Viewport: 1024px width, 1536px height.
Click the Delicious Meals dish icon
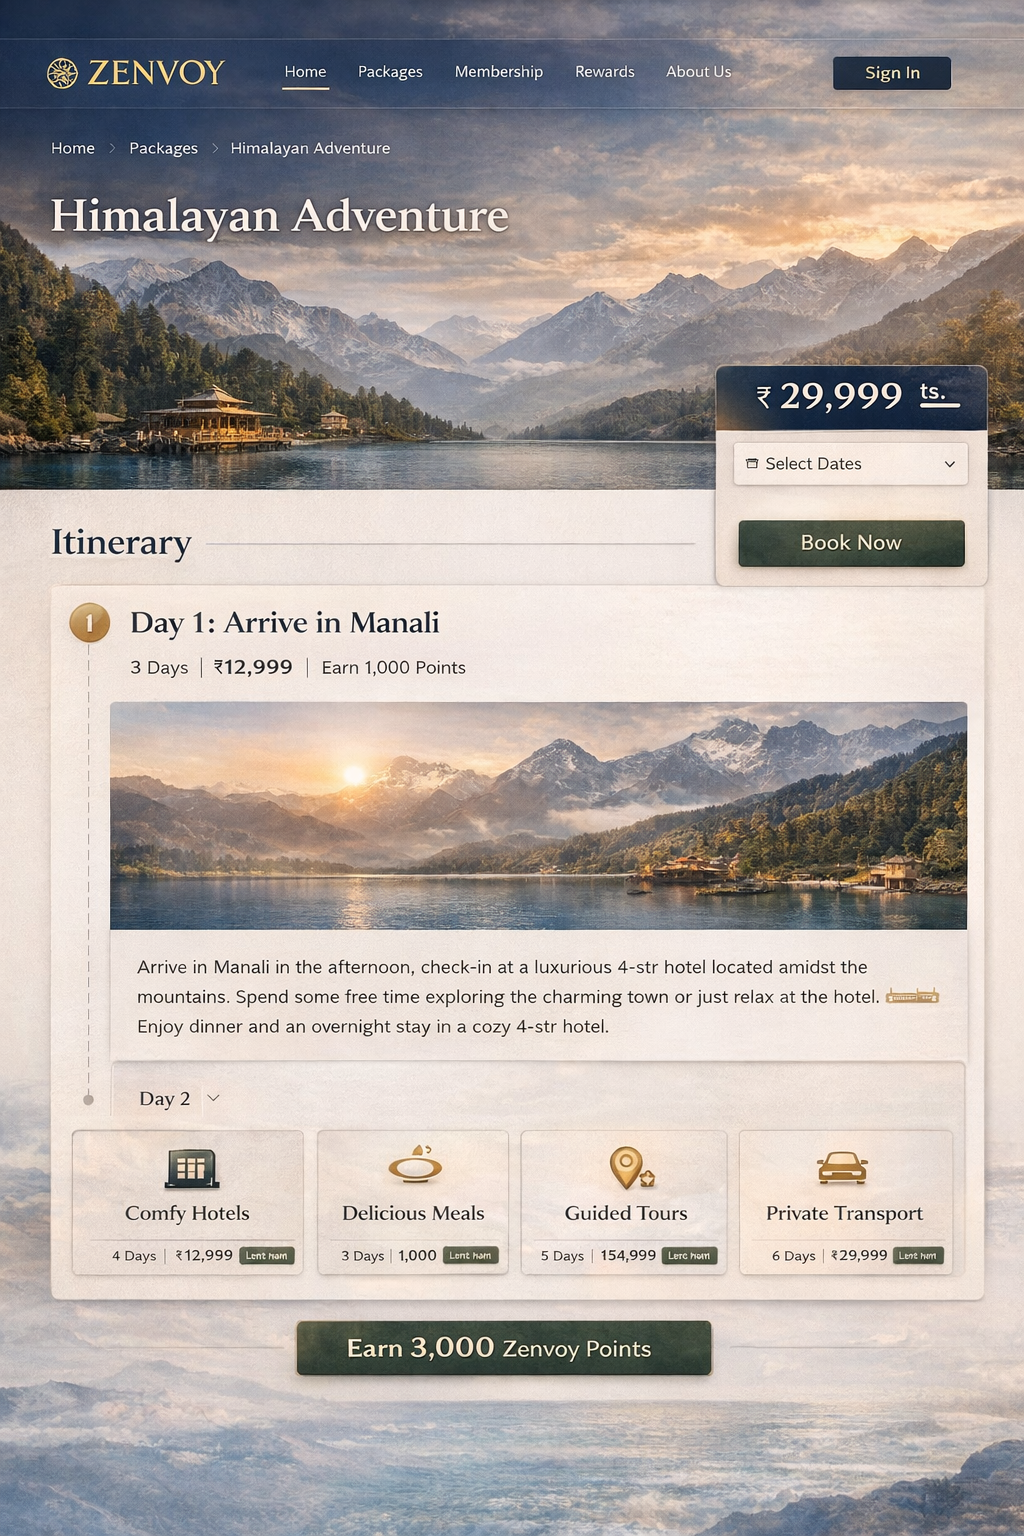point(415,1165)
